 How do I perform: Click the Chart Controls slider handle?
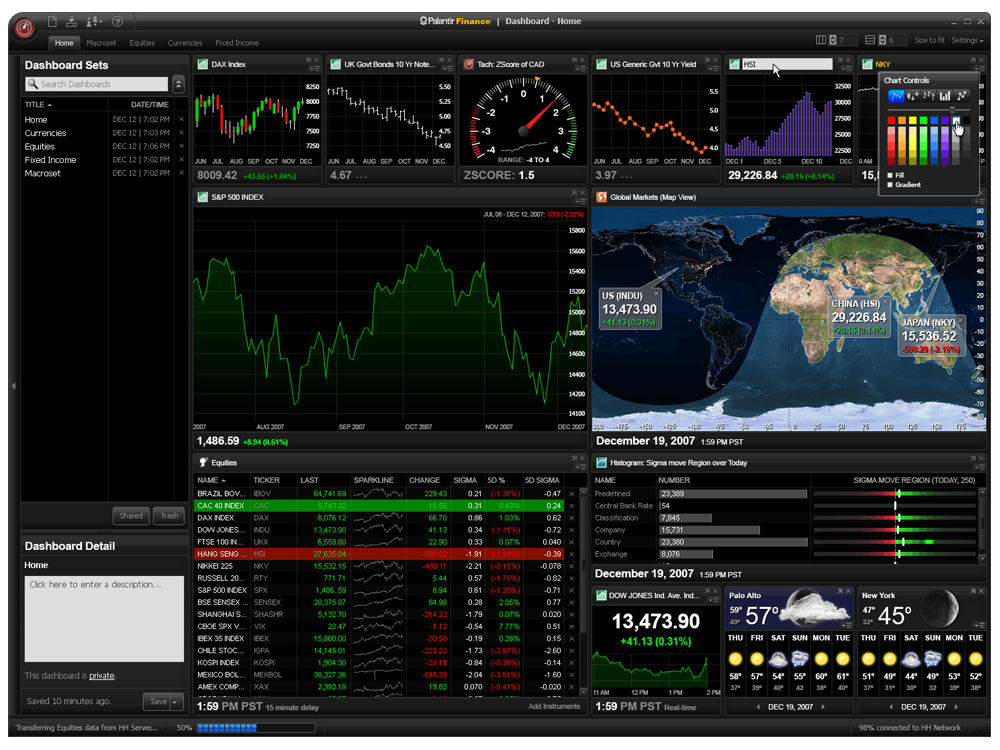click(x=952, y=110)
